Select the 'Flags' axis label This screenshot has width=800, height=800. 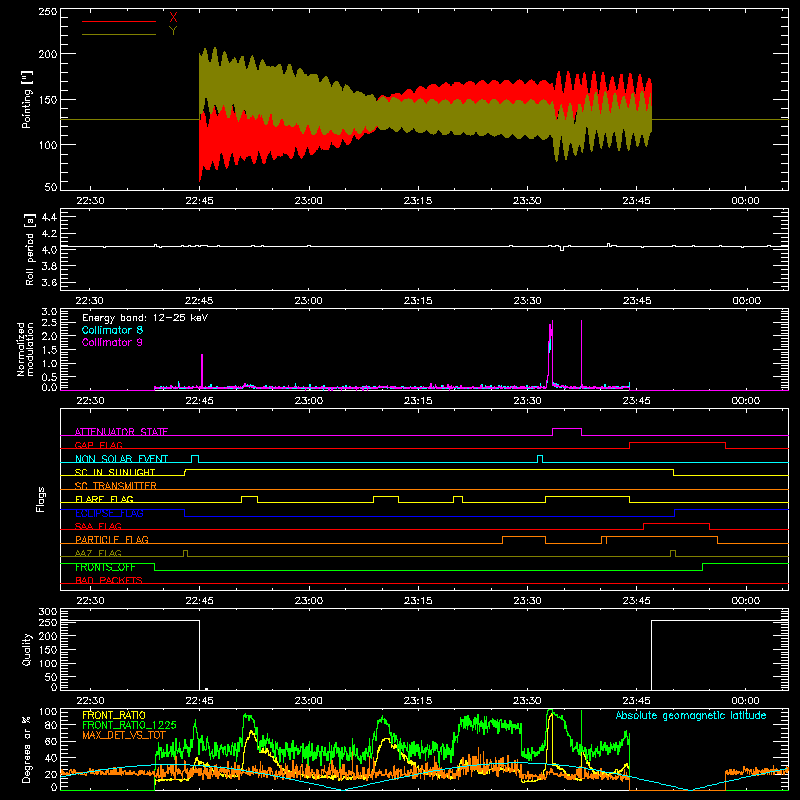pos(40,499)
